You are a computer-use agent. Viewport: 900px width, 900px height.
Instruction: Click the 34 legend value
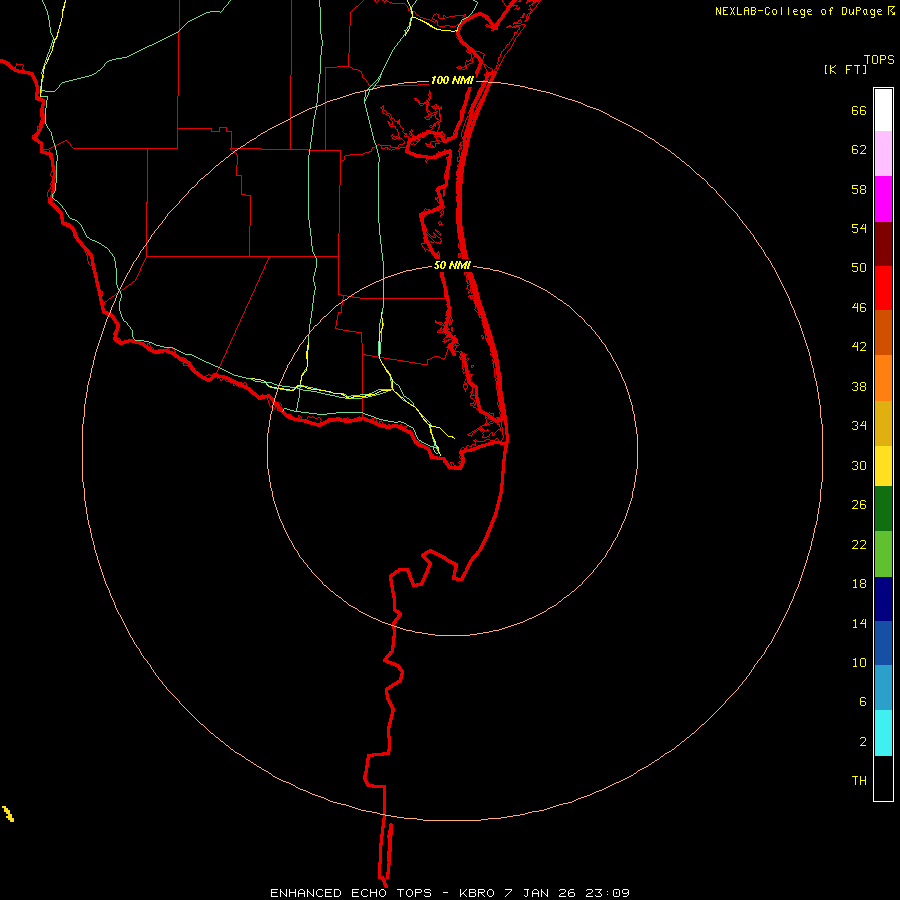click(x=859, y=426)
